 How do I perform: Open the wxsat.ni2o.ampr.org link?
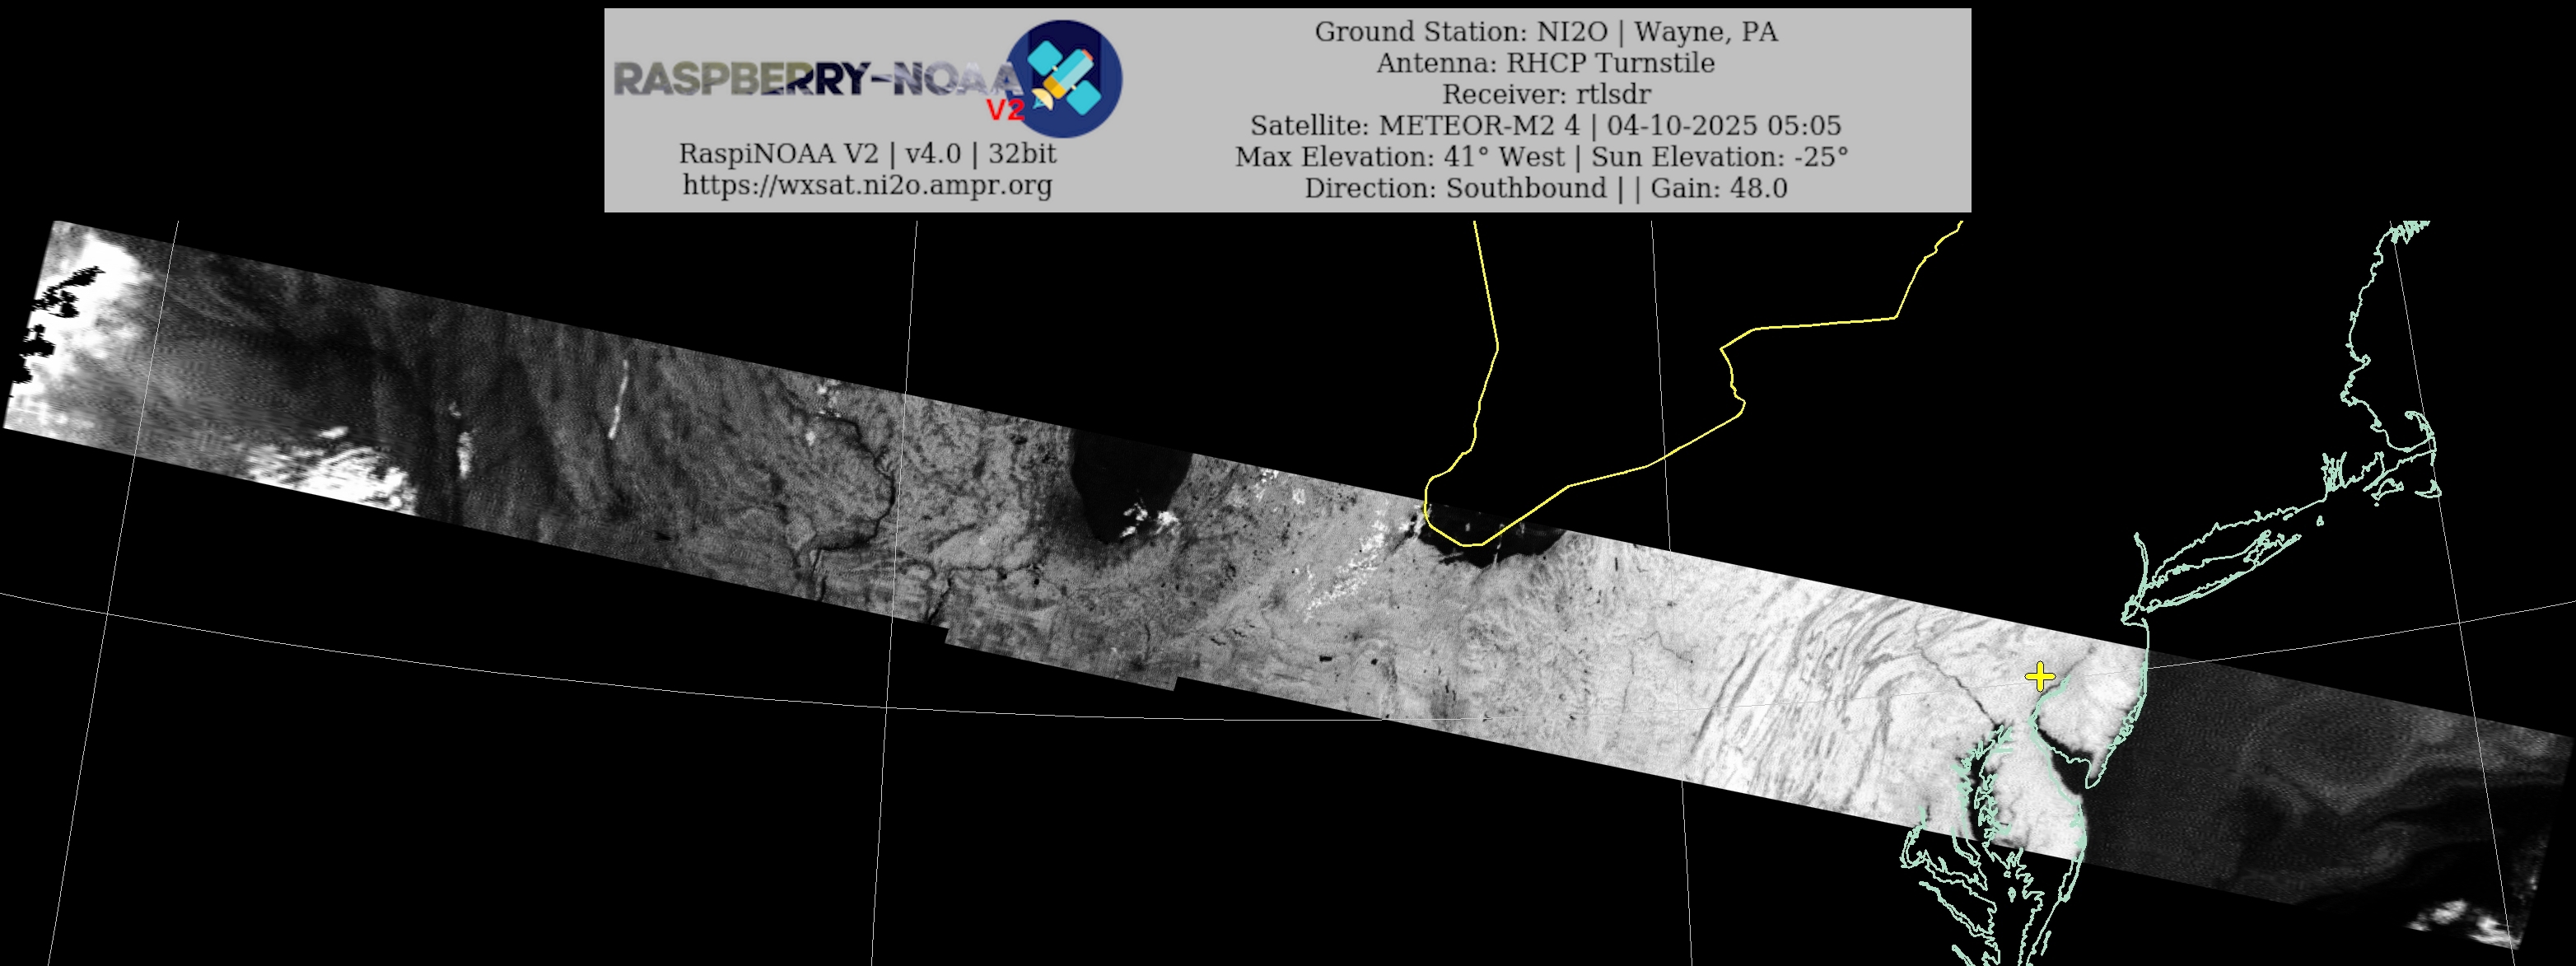click(x=867, y=185)
